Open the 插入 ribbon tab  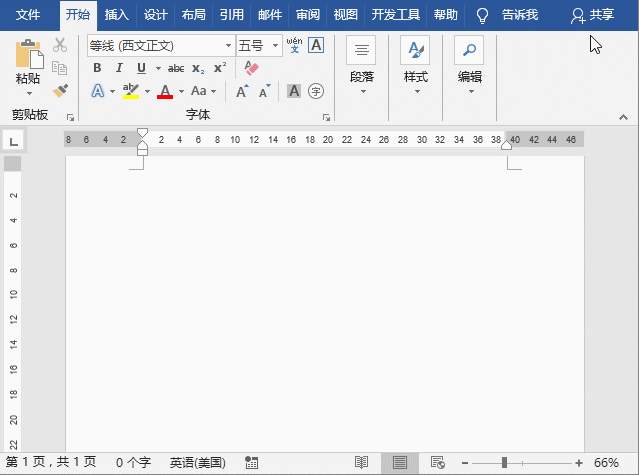[117, 15]
